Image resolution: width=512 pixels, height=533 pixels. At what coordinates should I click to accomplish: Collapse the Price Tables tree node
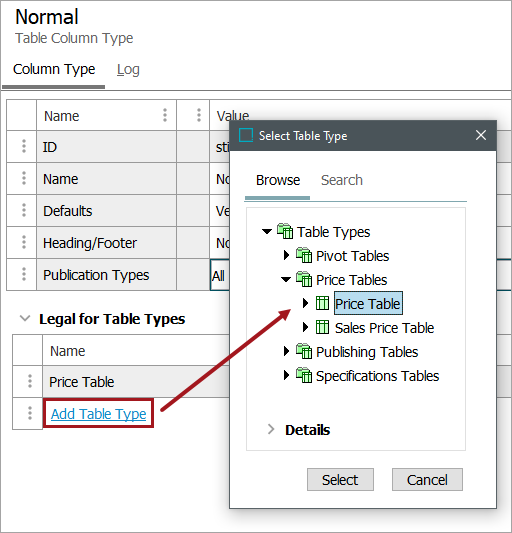point(286,279)
